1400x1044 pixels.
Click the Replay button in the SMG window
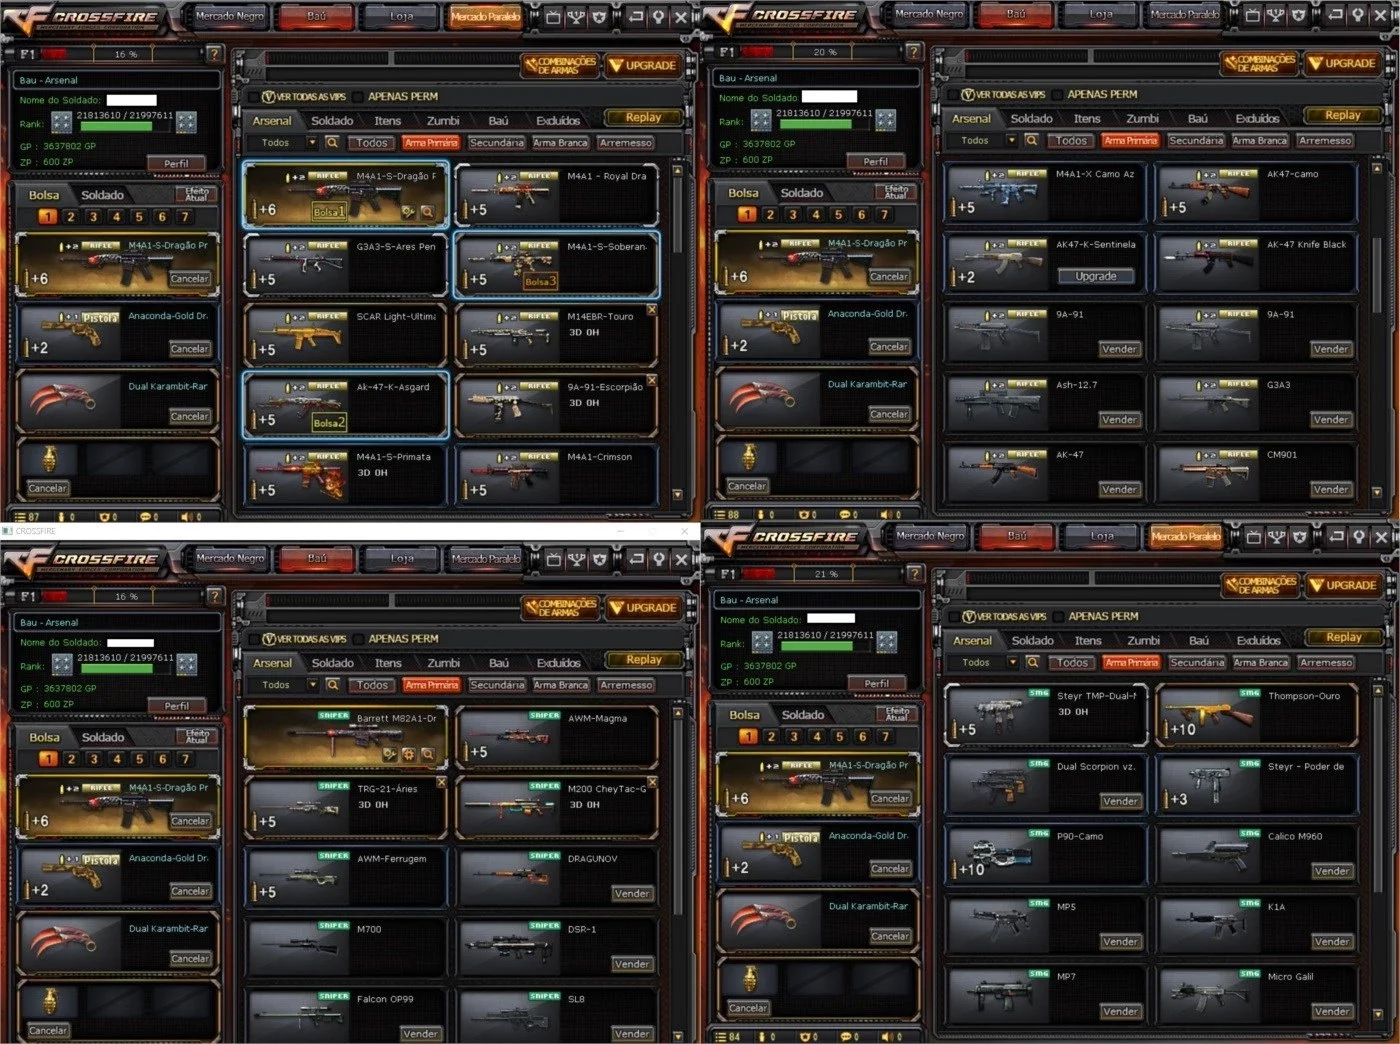click(1344, 638)
